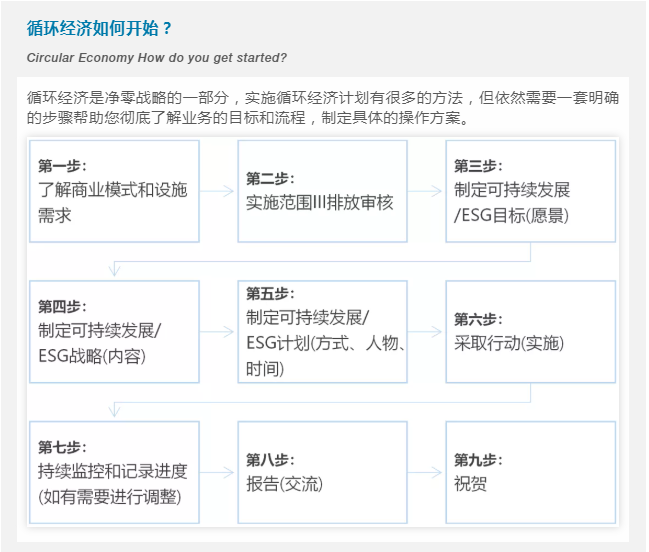Select the 第八步 box 报告(交流)
Image resolution: width=649 pixels, height=552 pixels.
click(x=322, y=473)
